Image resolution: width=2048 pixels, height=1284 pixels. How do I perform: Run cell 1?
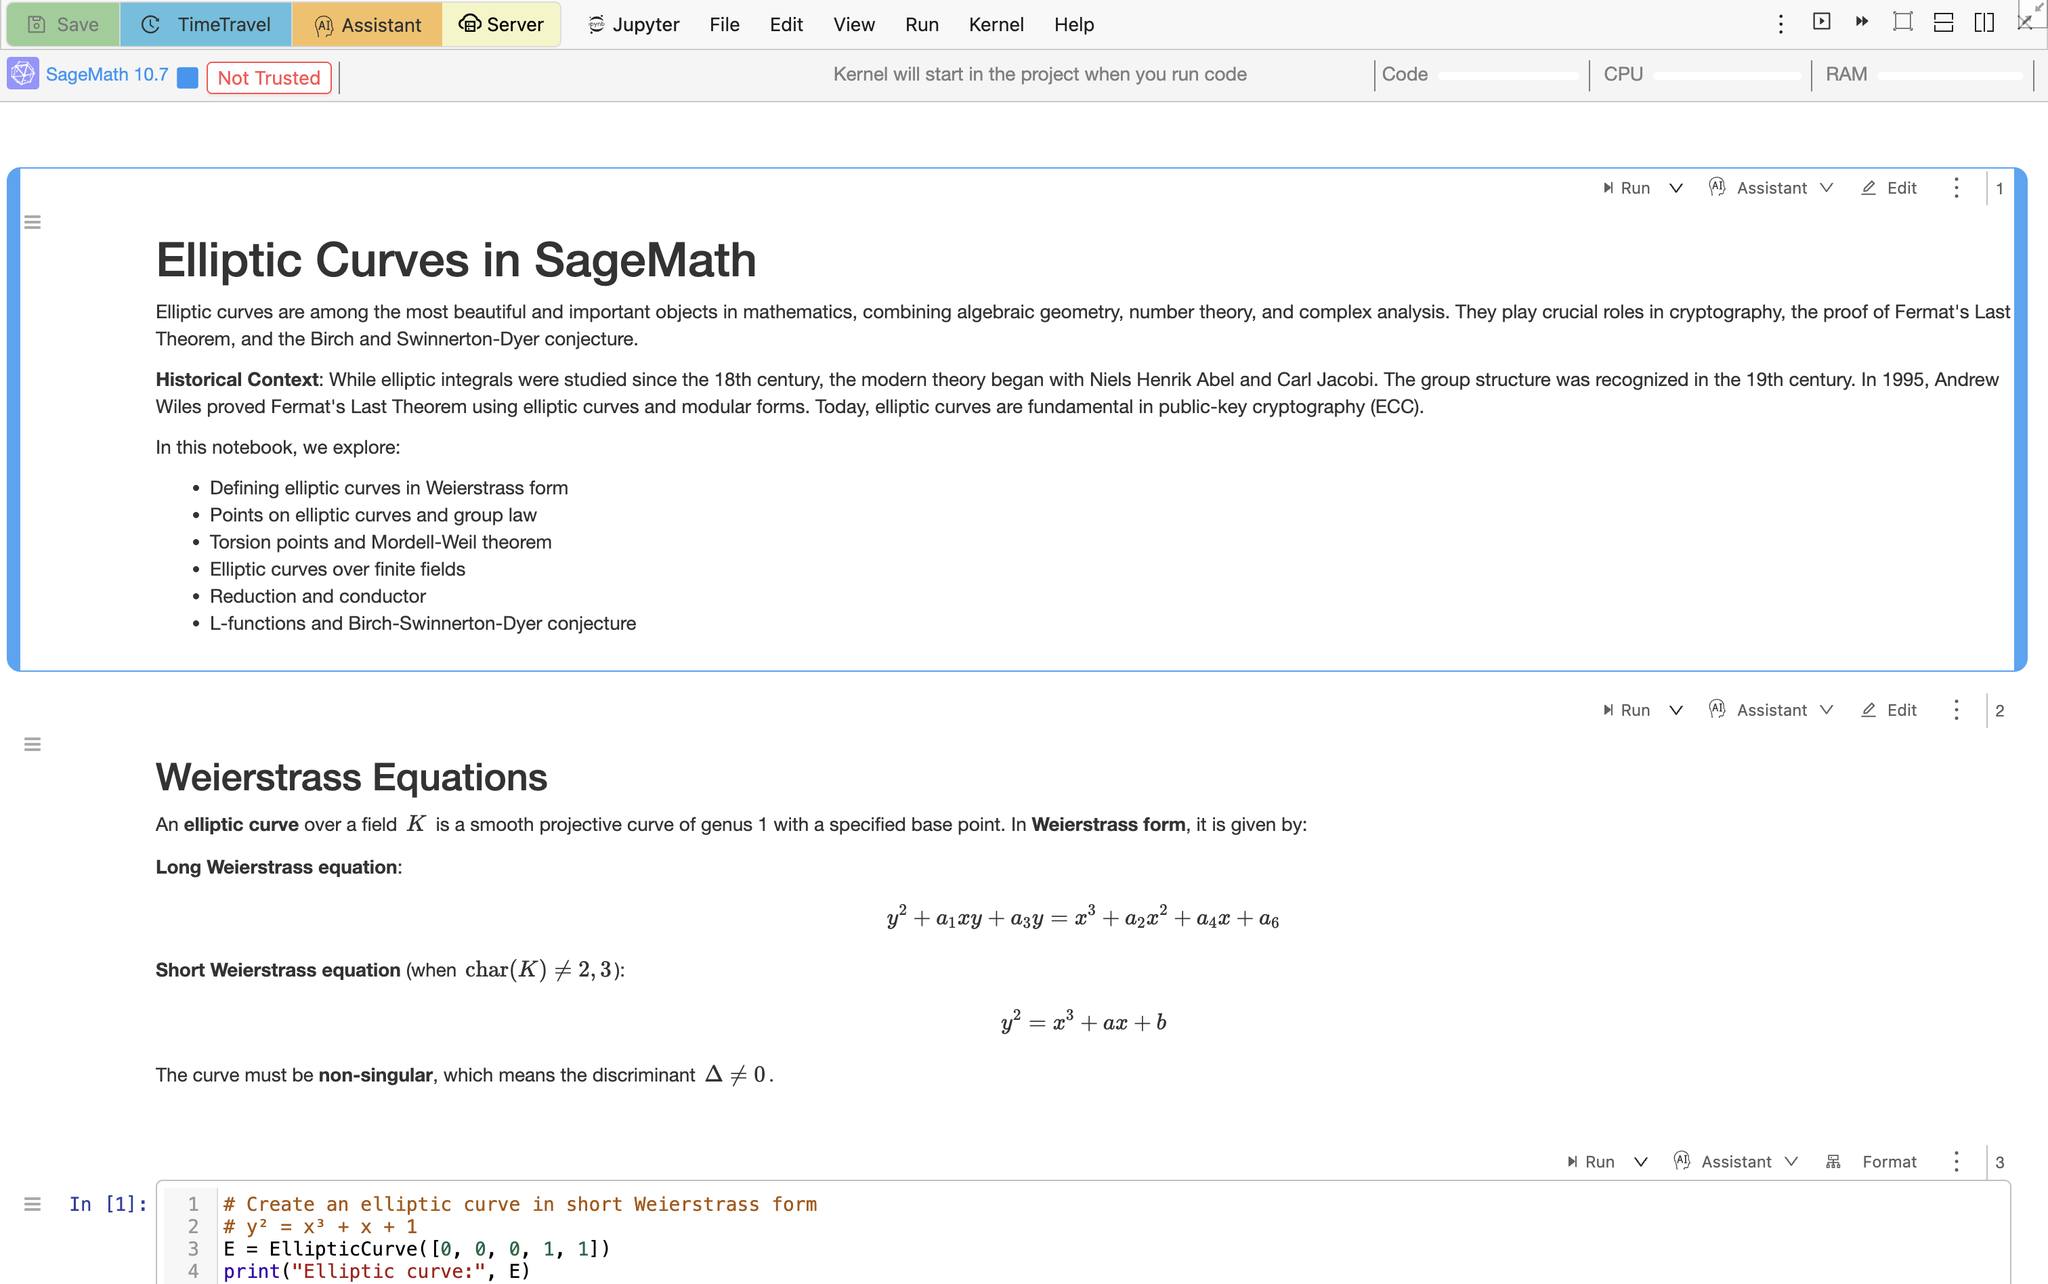point(1626,188)
